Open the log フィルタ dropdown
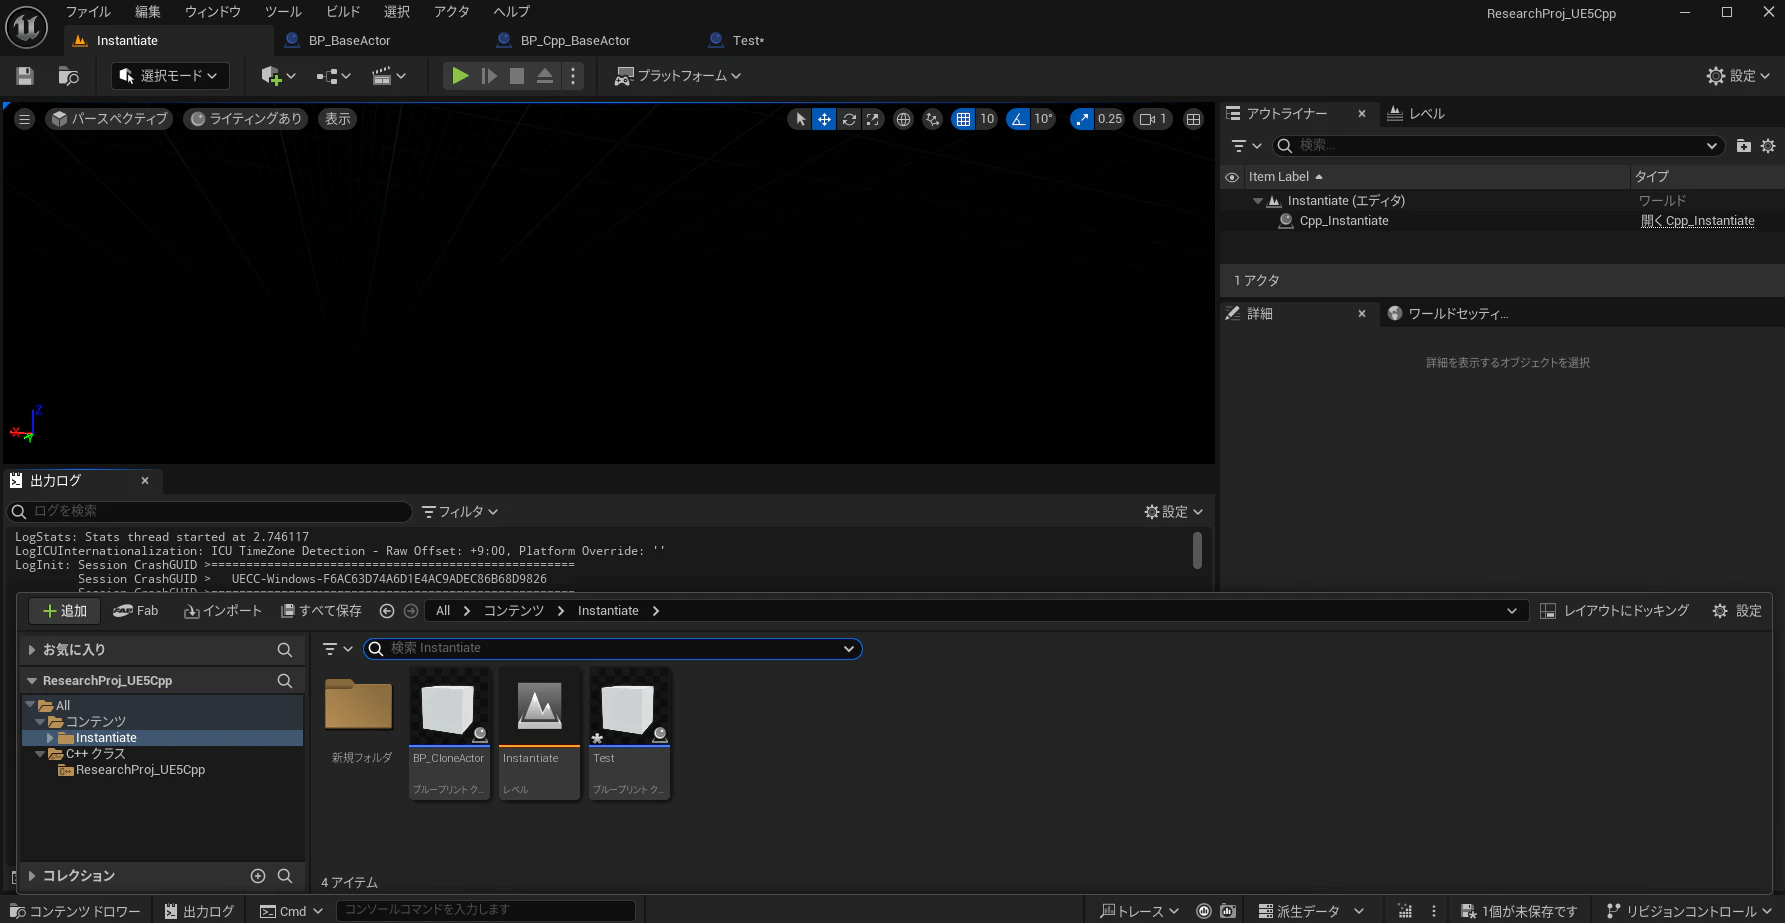This screenshot has width=1785, height=923. [x=460, y=512]
